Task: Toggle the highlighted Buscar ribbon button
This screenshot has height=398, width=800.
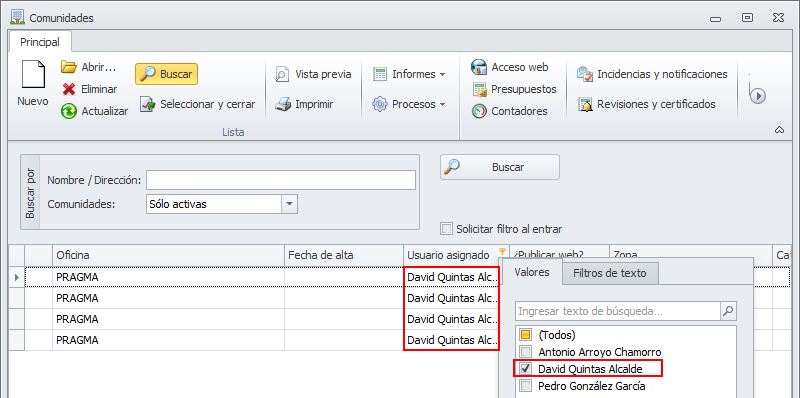Action: [166, 74]
